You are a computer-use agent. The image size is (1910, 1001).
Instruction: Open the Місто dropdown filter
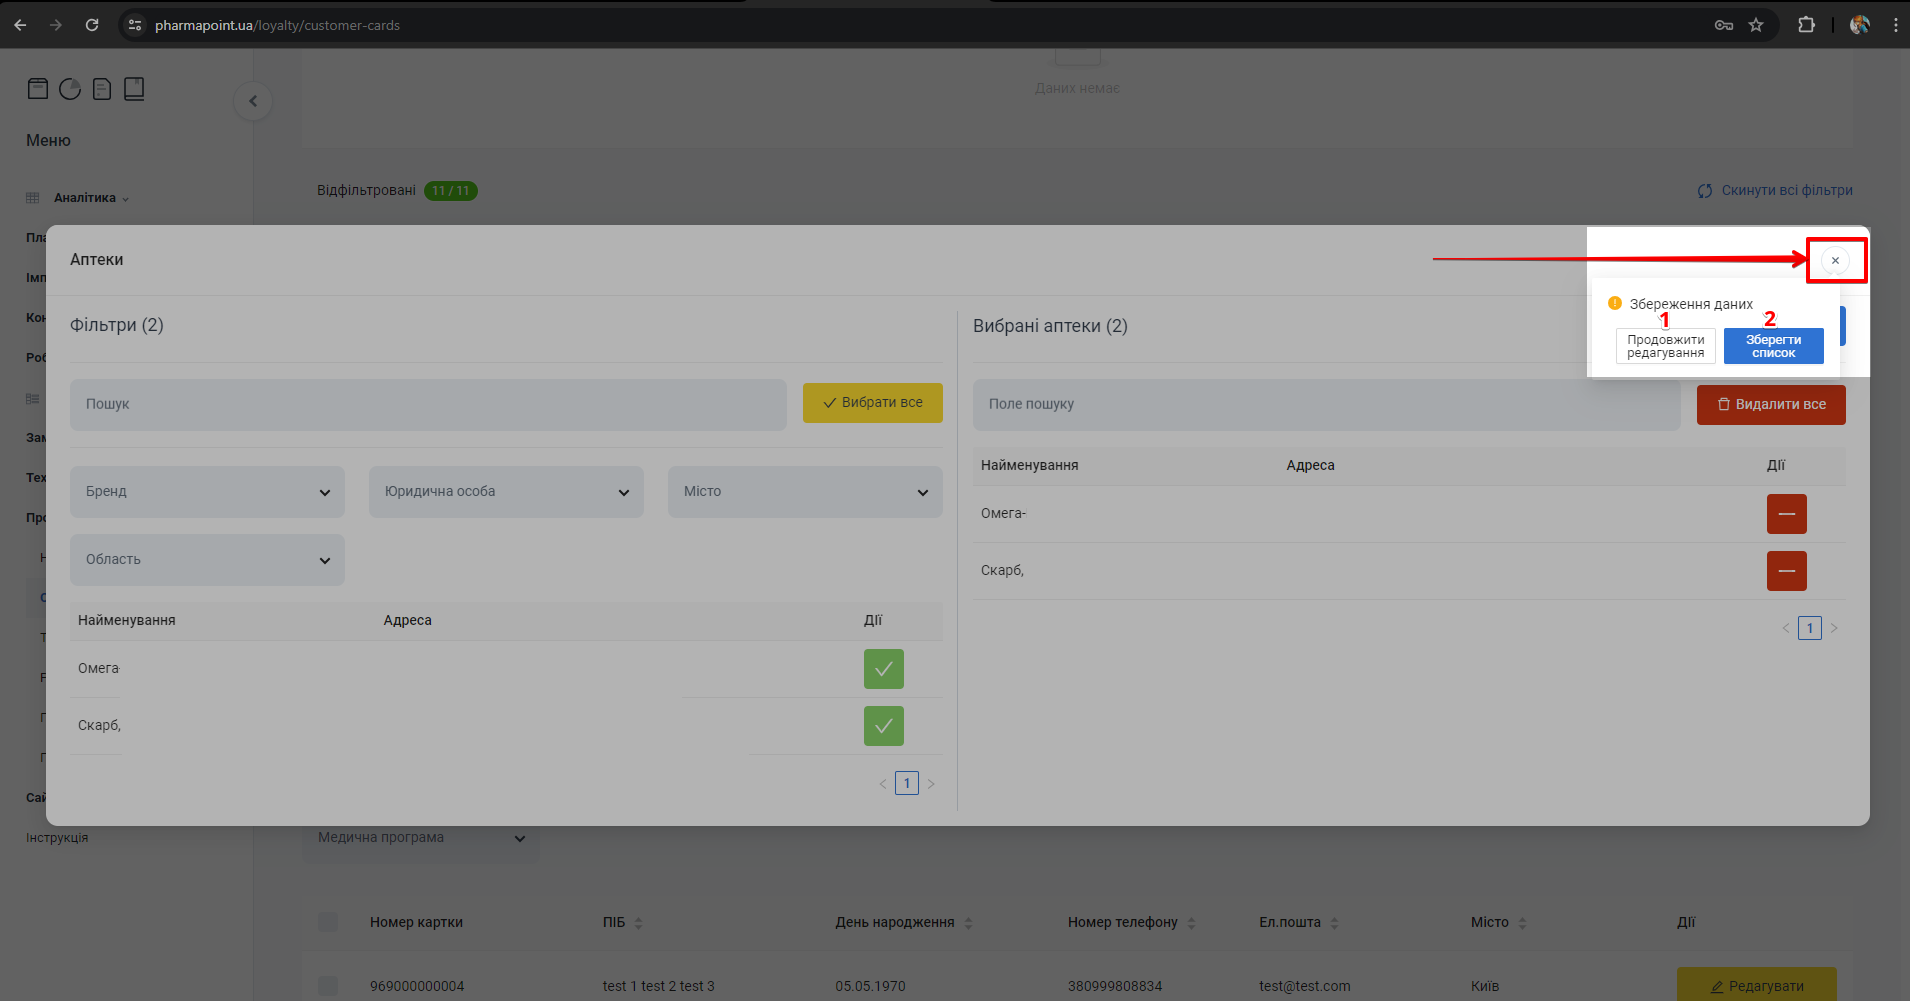pos(805,492)
